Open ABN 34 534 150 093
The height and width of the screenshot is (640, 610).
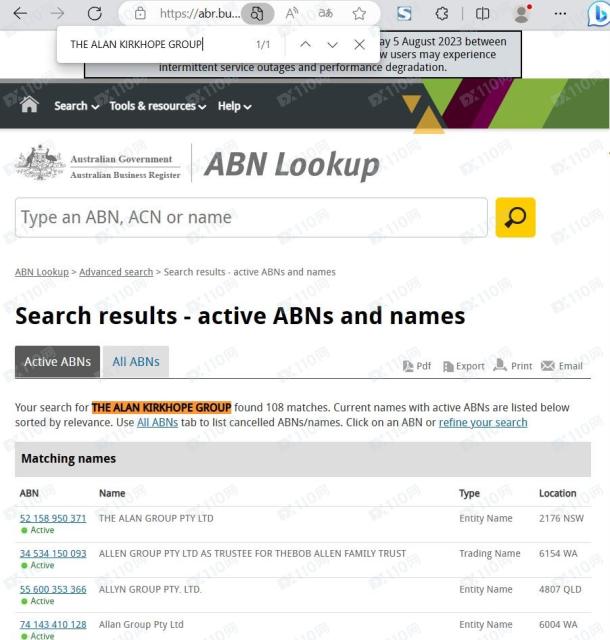53,554
